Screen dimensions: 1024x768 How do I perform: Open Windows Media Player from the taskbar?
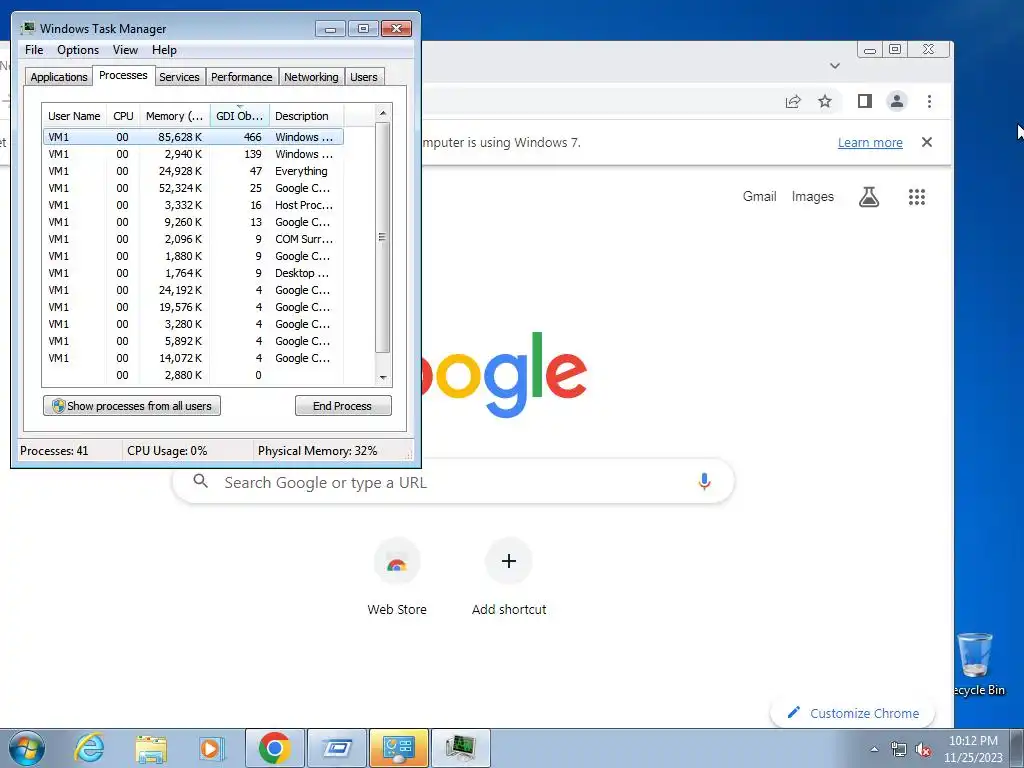pos(211,748)
